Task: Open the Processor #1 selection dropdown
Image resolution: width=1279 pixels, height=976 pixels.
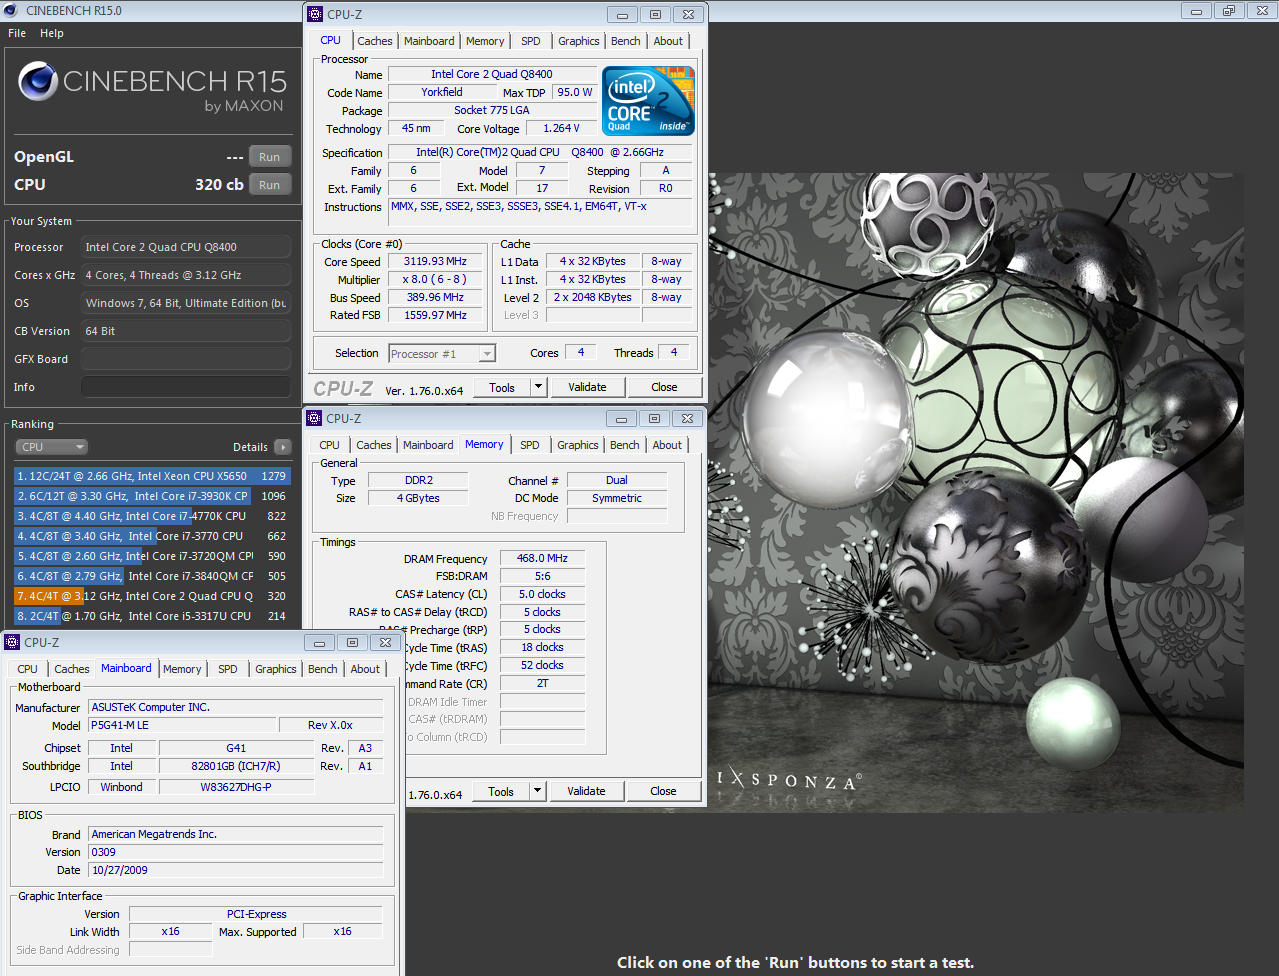Action: [x=442, y=354]
